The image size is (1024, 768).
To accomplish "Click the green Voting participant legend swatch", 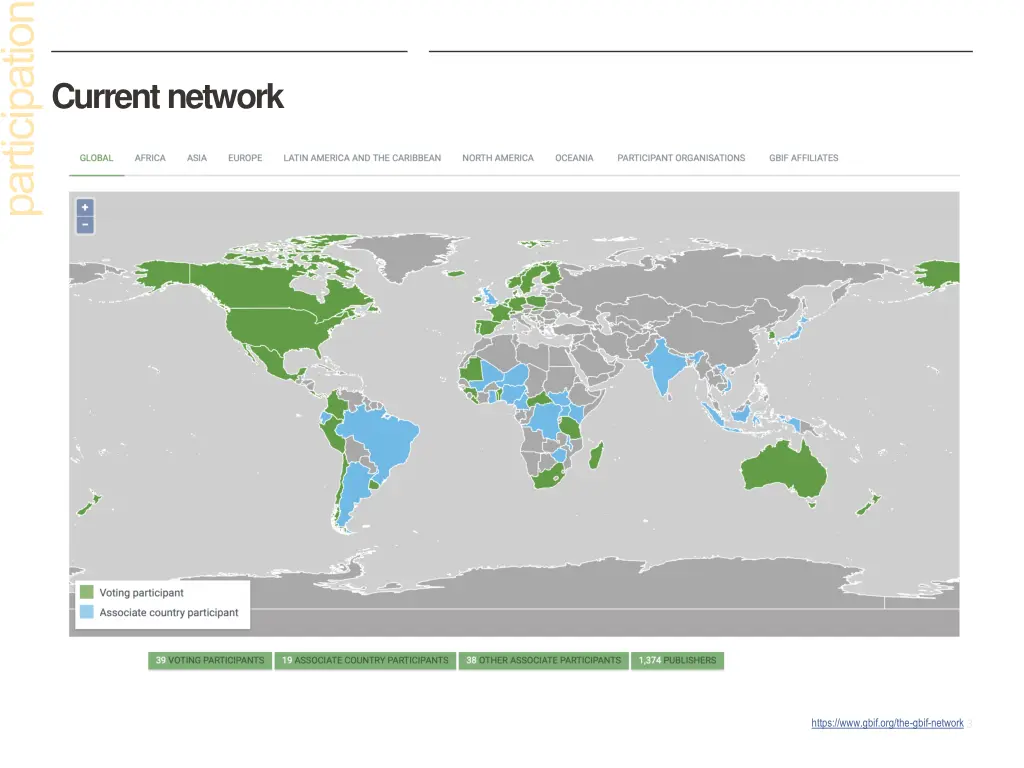I will (87, 593).
